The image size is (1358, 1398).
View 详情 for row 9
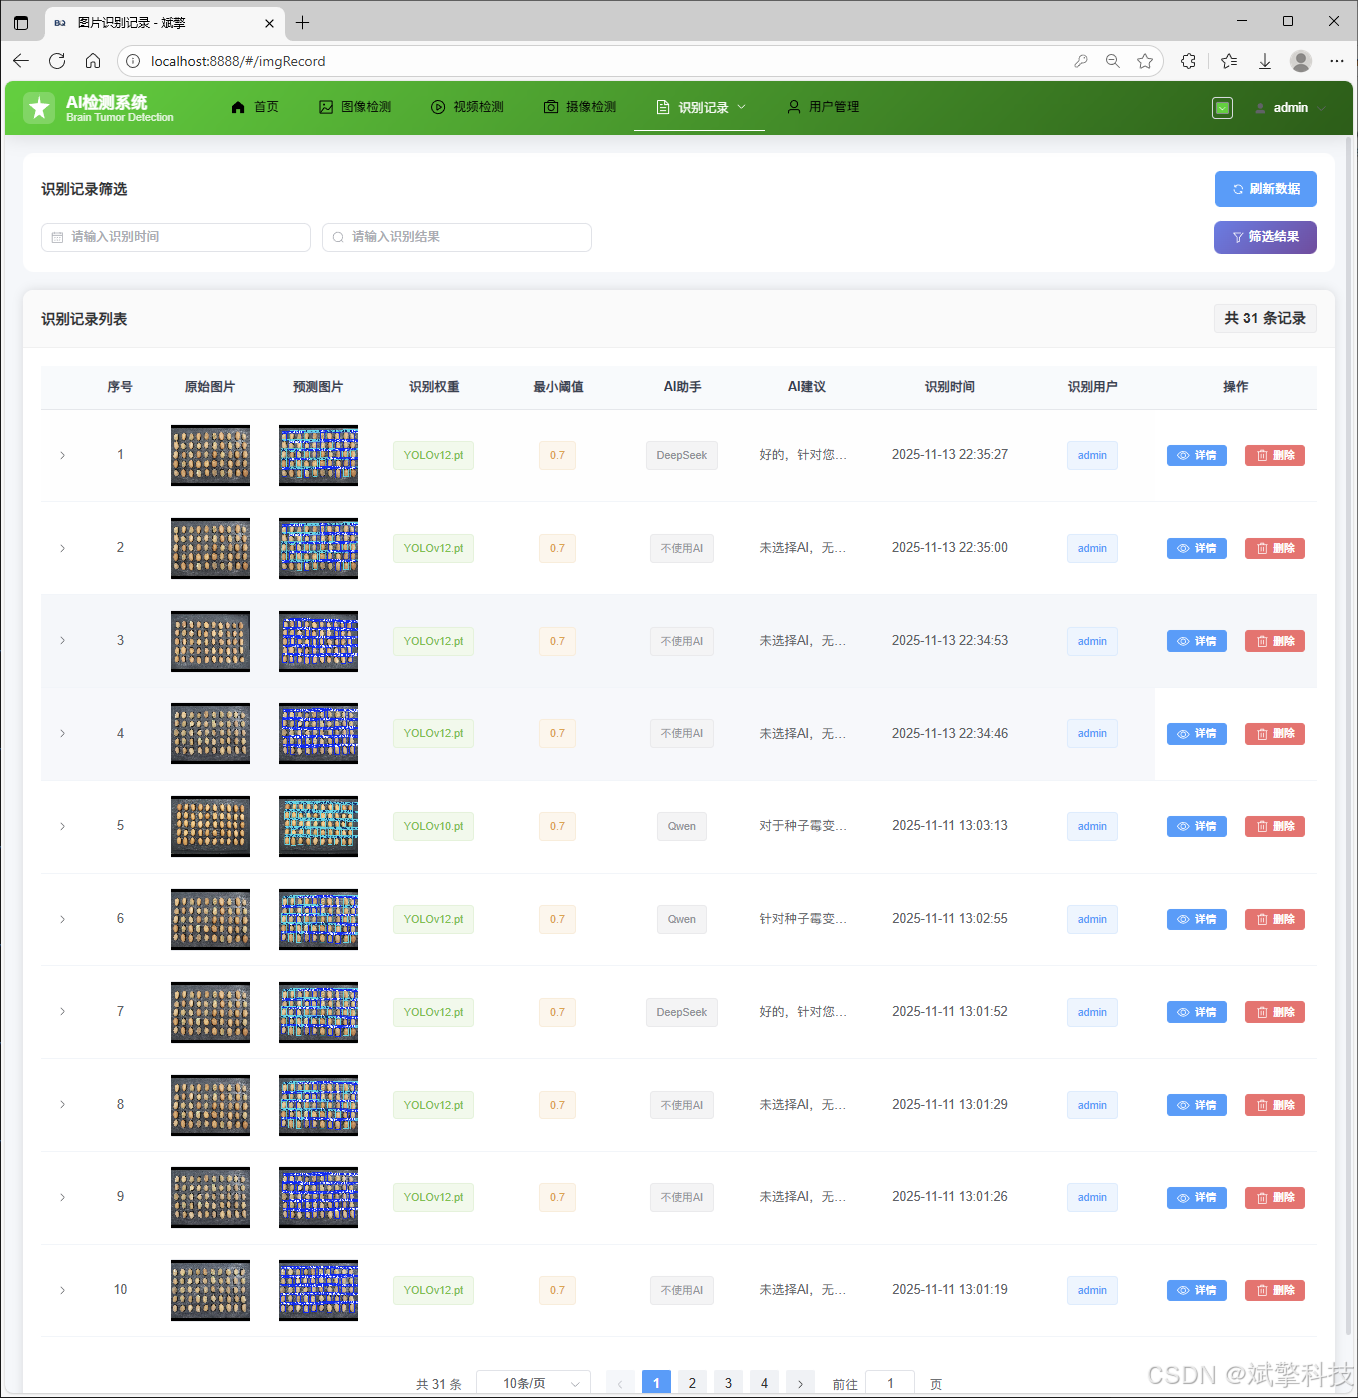click(x=1197, y=1198)
